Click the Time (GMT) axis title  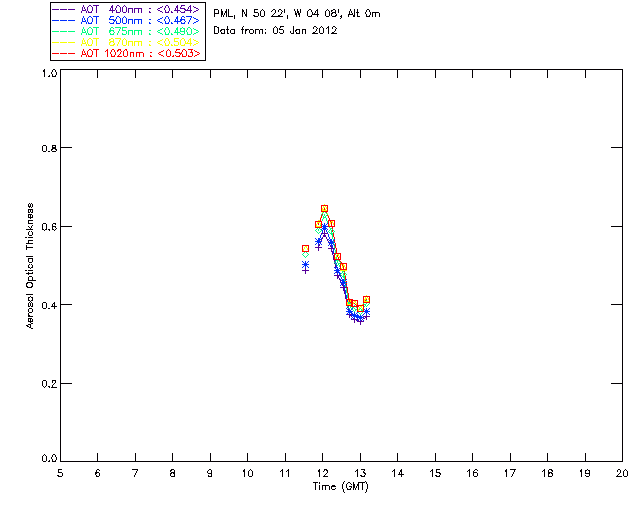[340, 487]
